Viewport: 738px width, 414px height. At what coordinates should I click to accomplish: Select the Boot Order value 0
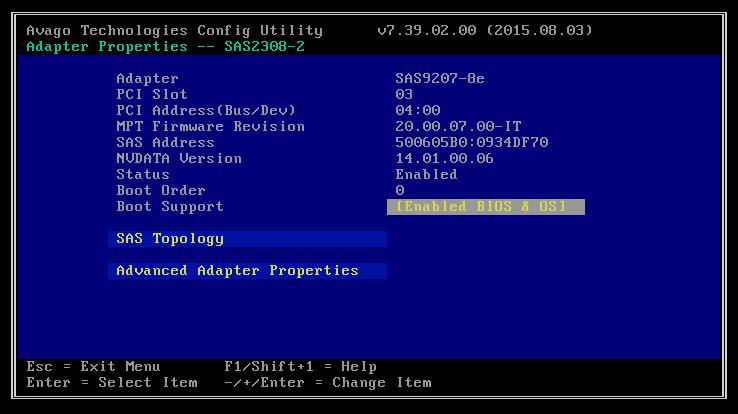point(400,191)
